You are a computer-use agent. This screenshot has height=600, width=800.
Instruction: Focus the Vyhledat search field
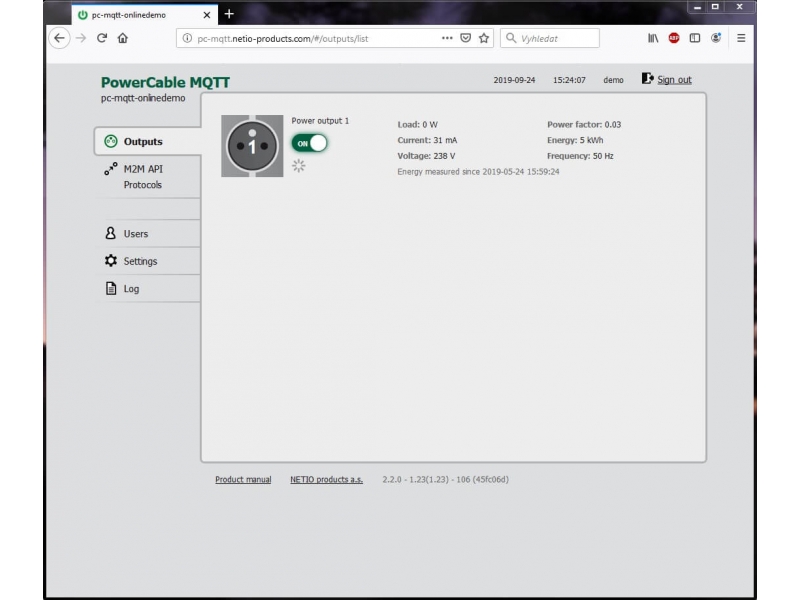click(x=549, y=38)
